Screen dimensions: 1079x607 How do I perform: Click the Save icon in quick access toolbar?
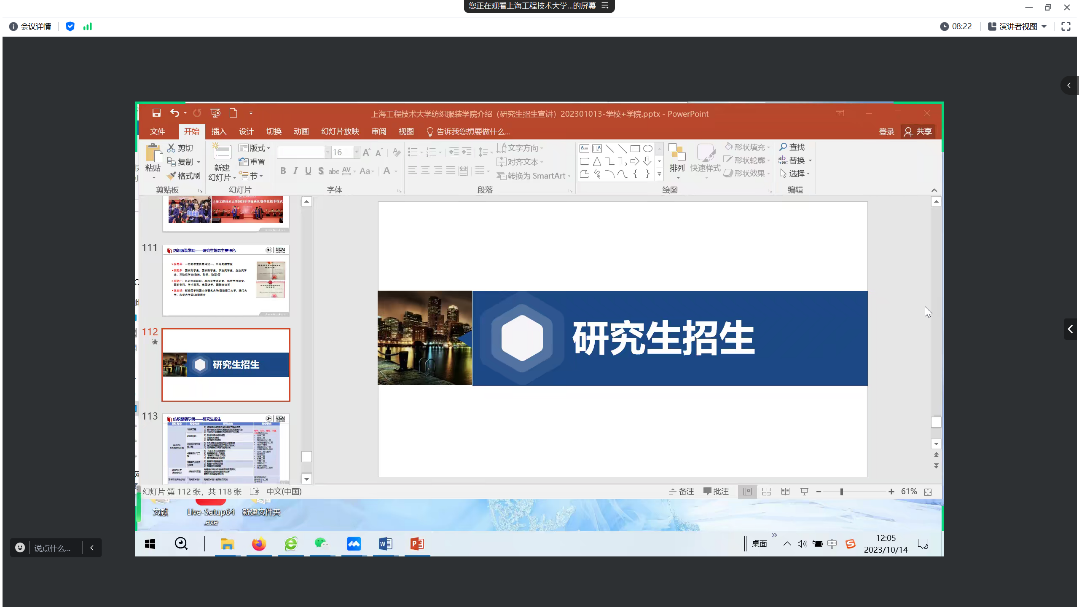coord(156,113)
